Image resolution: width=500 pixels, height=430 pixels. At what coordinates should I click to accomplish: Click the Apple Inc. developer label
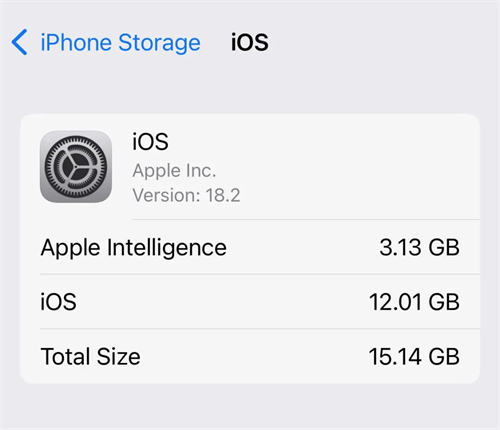[x=174, y=171]
